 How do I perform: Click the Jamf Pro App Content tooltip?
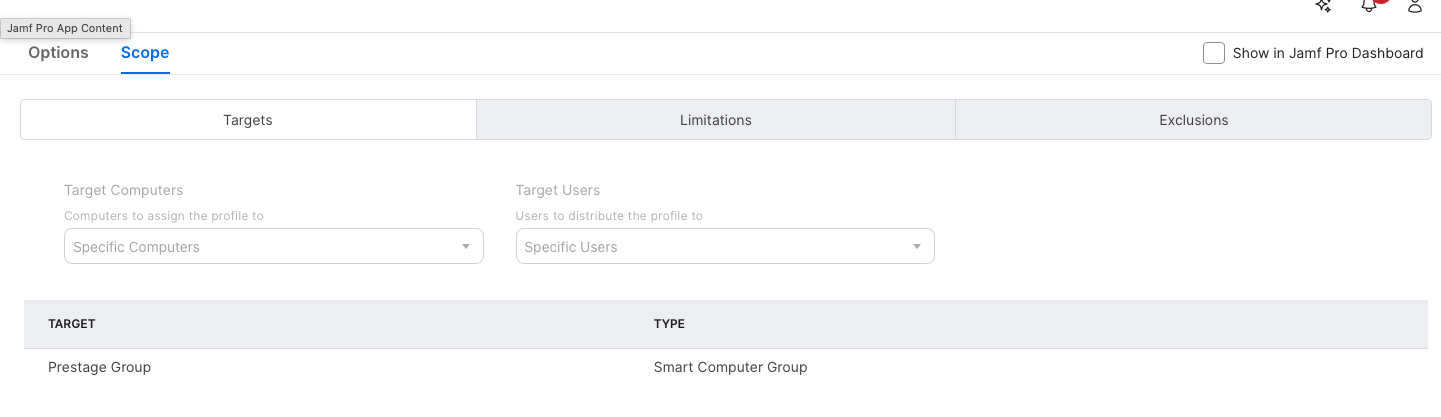65,29
